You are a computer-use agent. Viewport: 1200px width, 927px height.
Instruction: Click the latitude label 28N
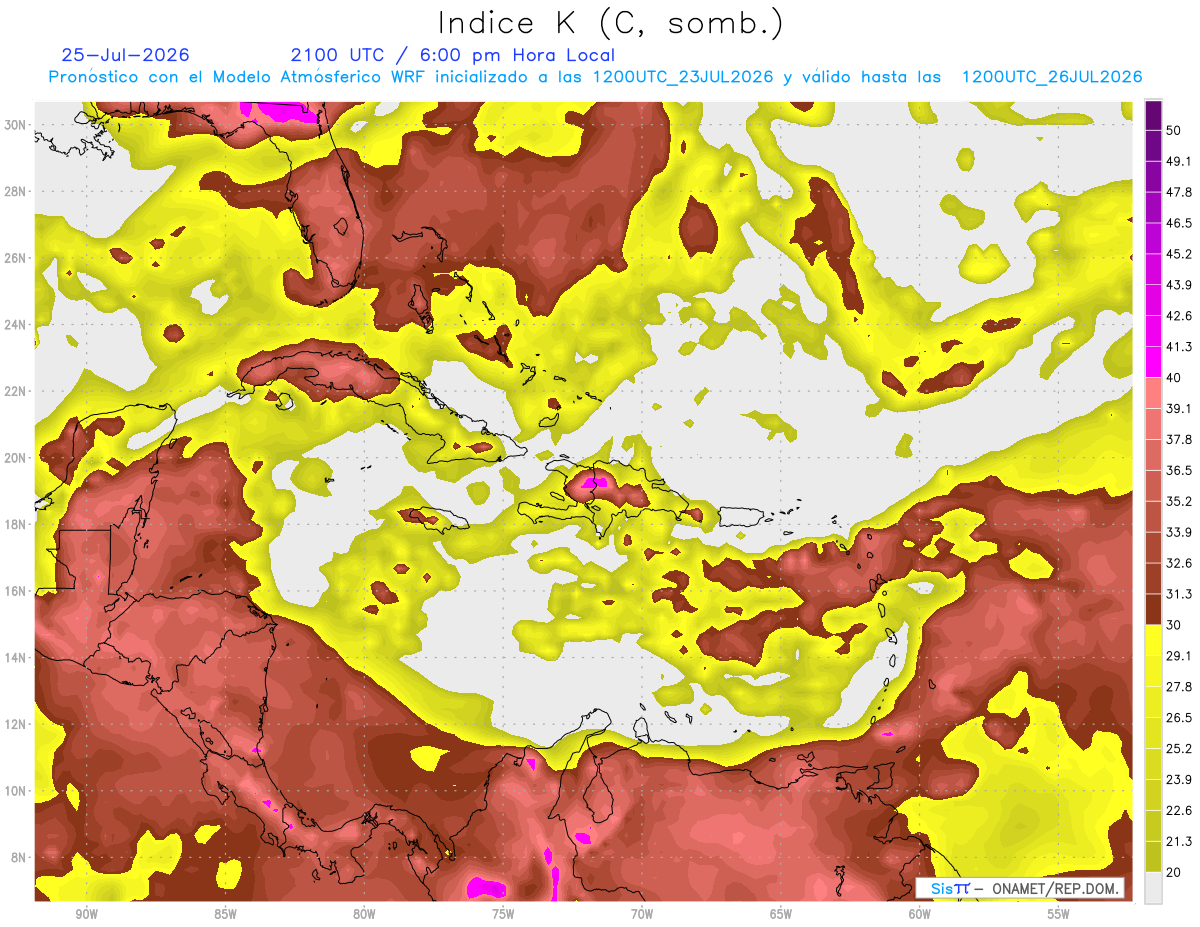click(15, 191)
